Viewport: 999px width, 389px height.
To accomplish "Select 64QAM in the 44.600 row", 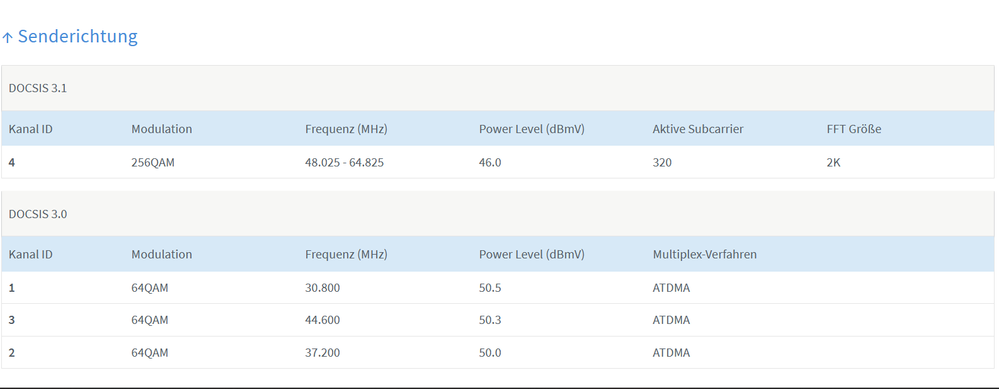I will (x=150, y=320).
